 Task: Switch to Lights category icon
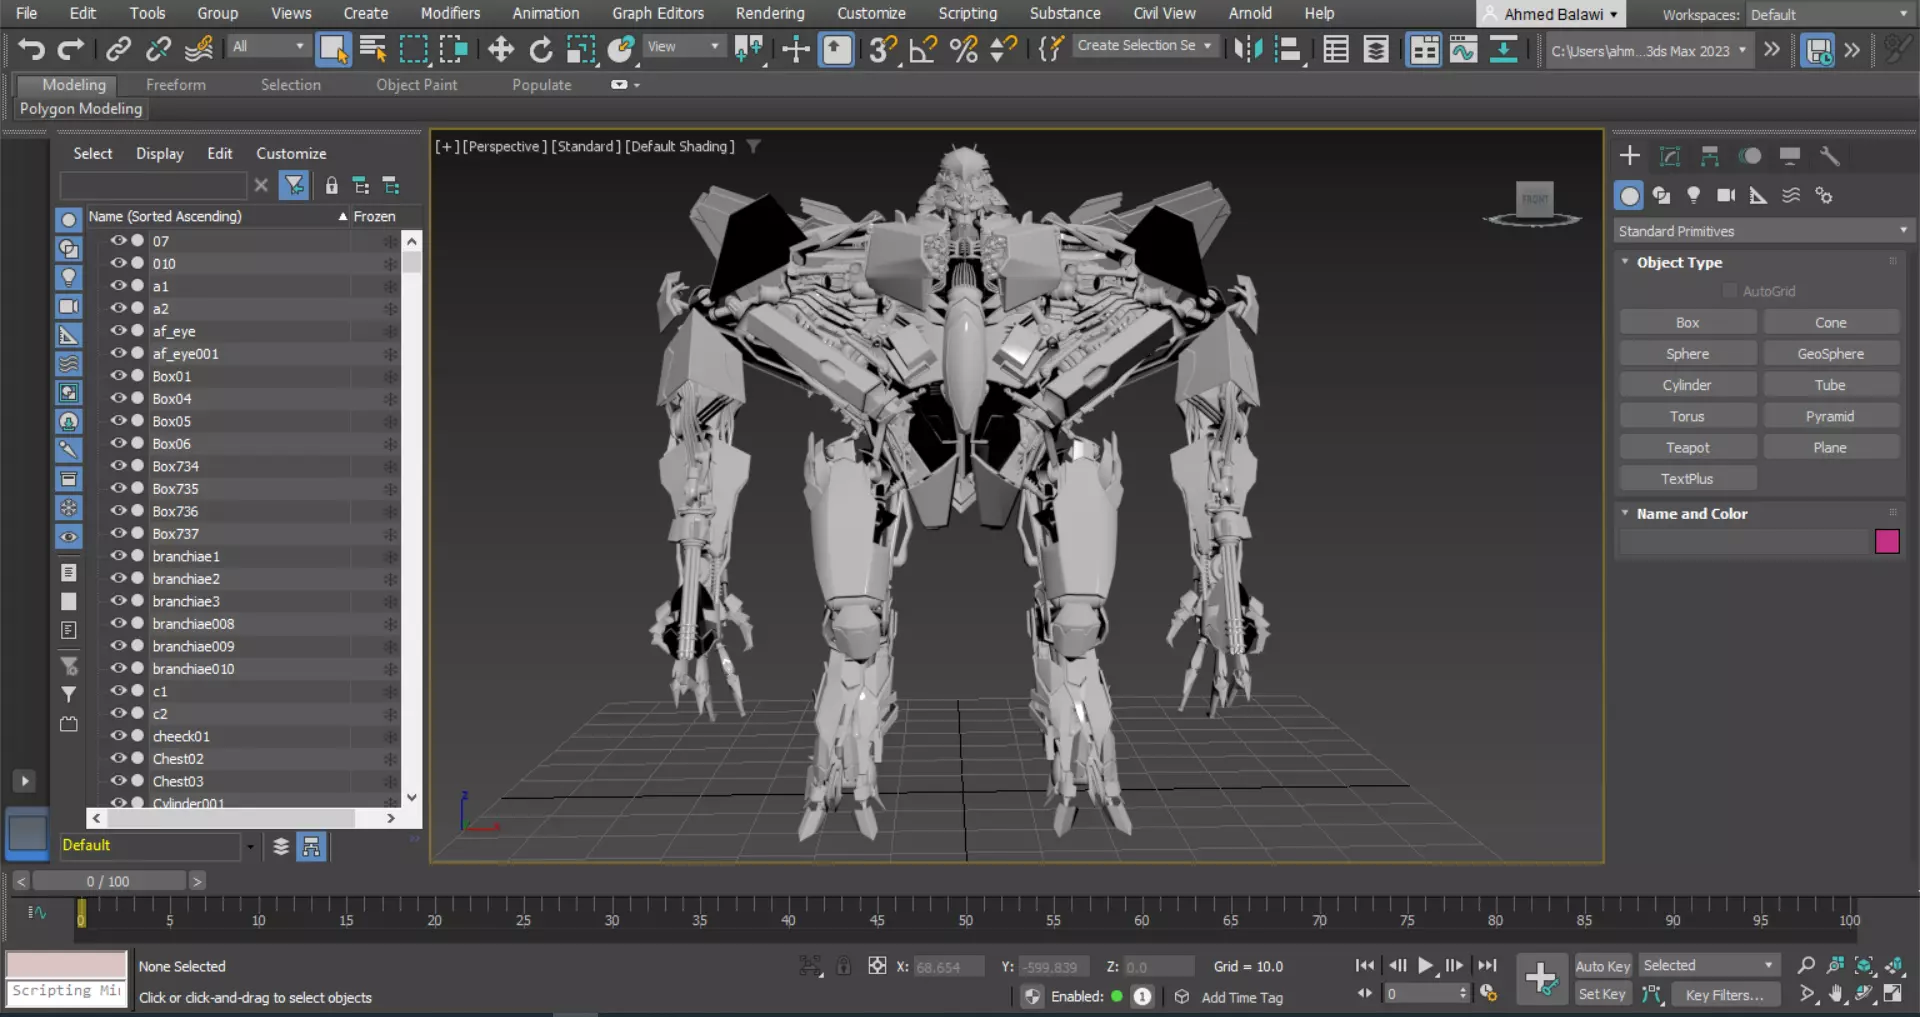coord(1694,195)
